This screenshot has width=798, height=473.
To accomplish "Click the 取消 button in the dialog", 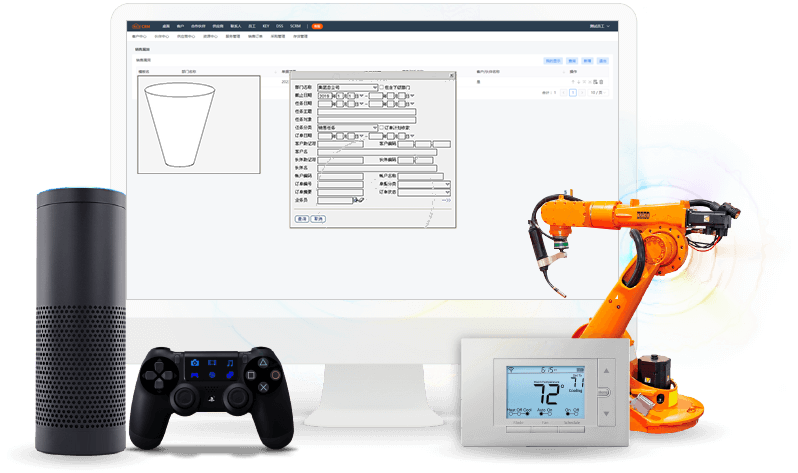I will [x=318, y=218].
